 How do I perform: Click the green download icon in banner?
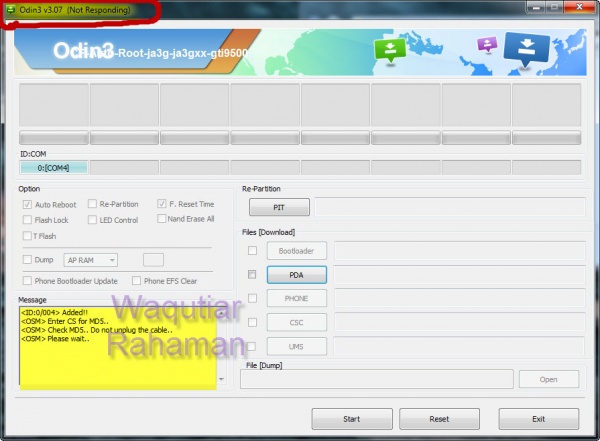point(390,51)
